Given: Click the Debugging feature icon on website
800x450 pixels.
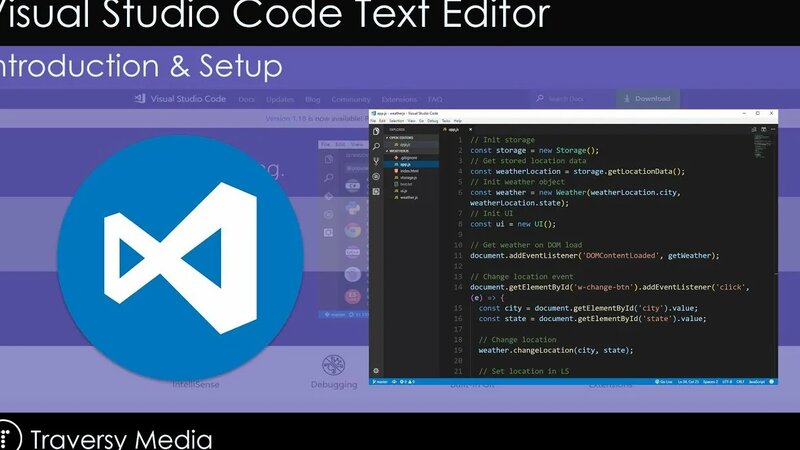Looking at the screenshot, I should click(334, 365).
